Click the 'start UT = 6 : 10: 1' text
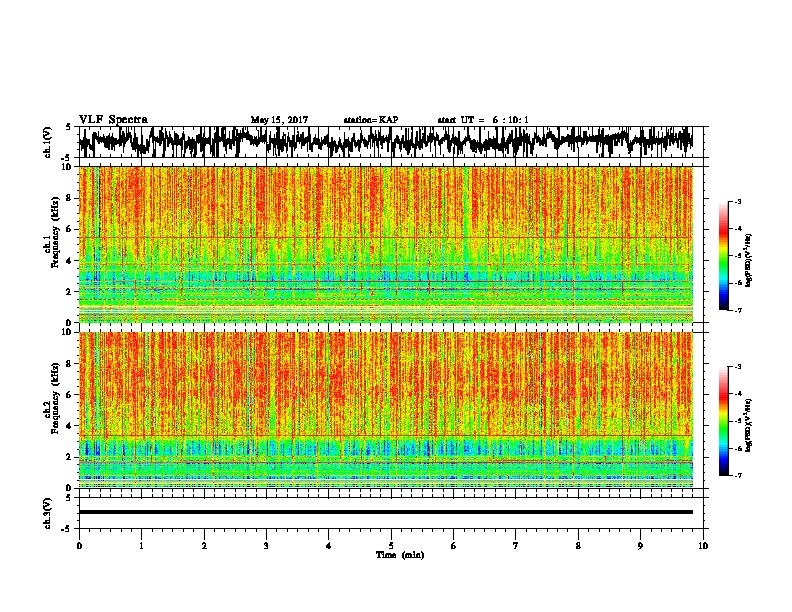The width and height of the screenshot is (792, 612). (x=483, y=120)
